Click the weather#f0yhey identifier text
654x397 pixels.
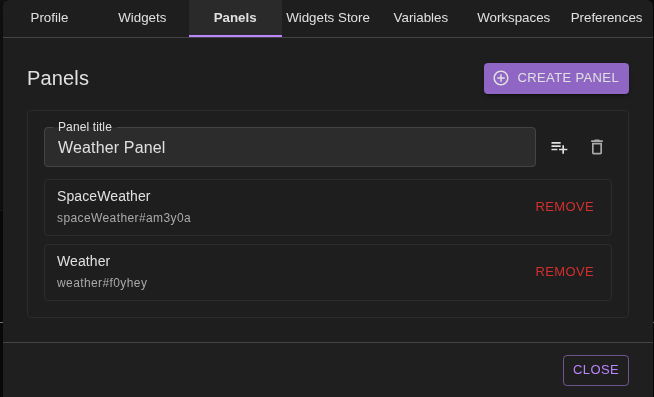102,283
